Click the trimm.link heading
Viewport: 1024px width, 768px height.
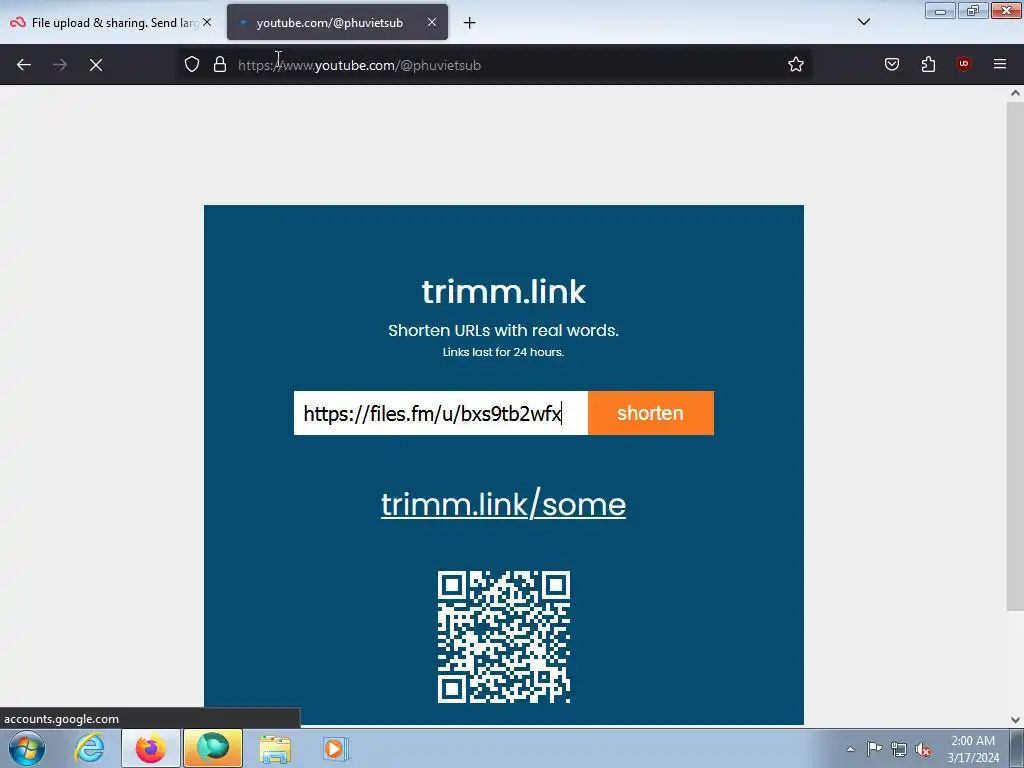[x=504, y=291]
